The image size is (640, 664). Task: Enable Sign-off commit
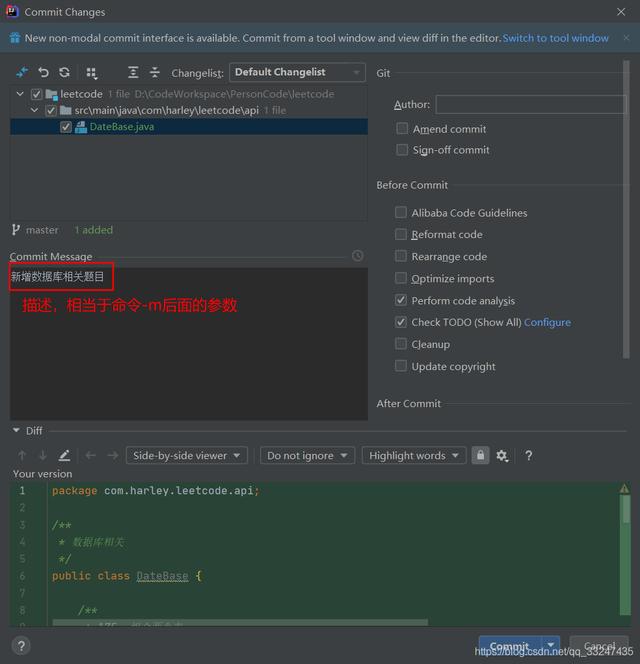point(402,149)
